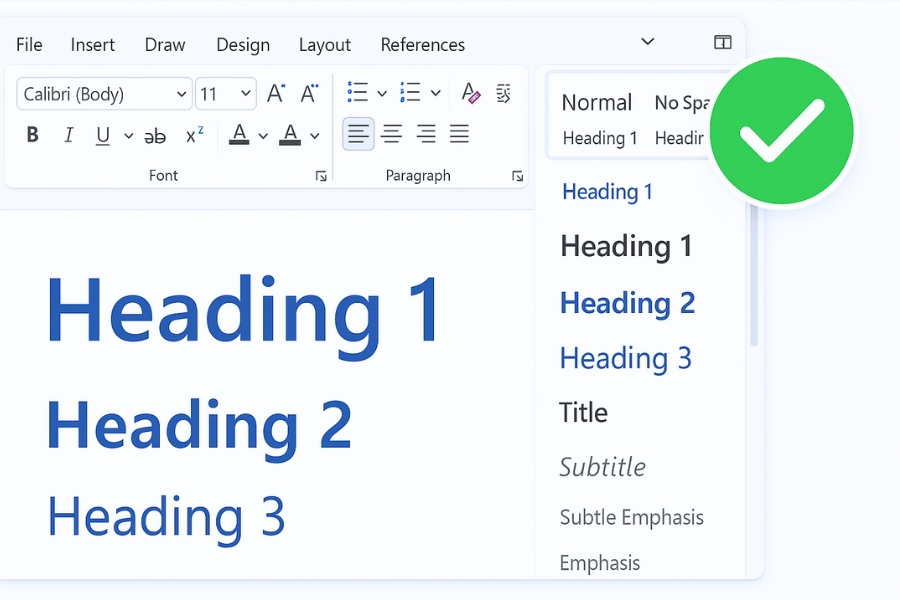Toggle superscript formatting
Image resolution: width=900 pixels, height=600 pixels.
pyautogui.click(x=192, y=134)
